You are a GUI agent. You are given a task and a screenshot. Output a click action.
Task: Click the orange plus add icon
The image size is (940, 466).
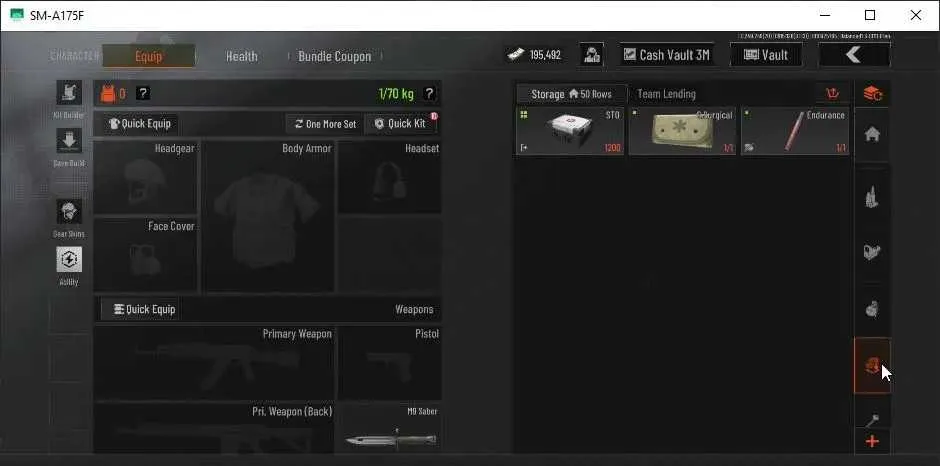point(872,442)
